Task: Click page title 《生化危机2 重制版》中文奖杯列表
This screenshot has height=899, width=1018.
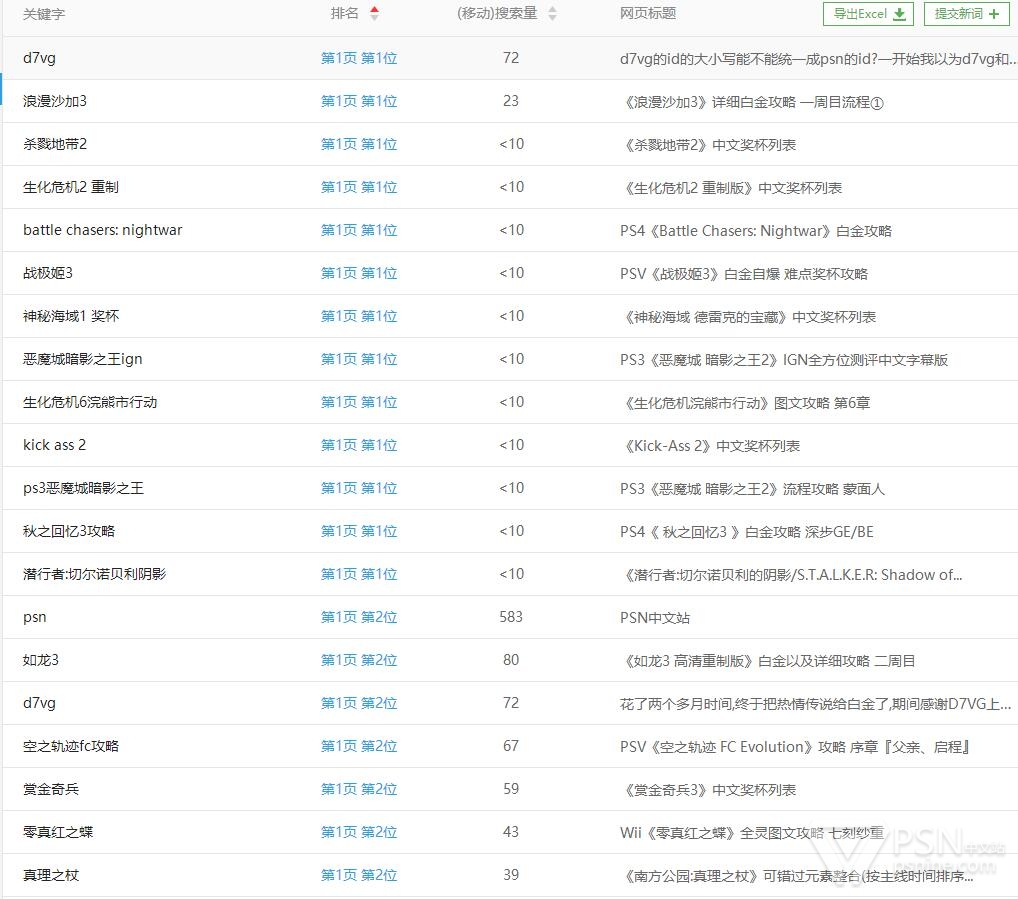Action: click(x=732, y=188)
